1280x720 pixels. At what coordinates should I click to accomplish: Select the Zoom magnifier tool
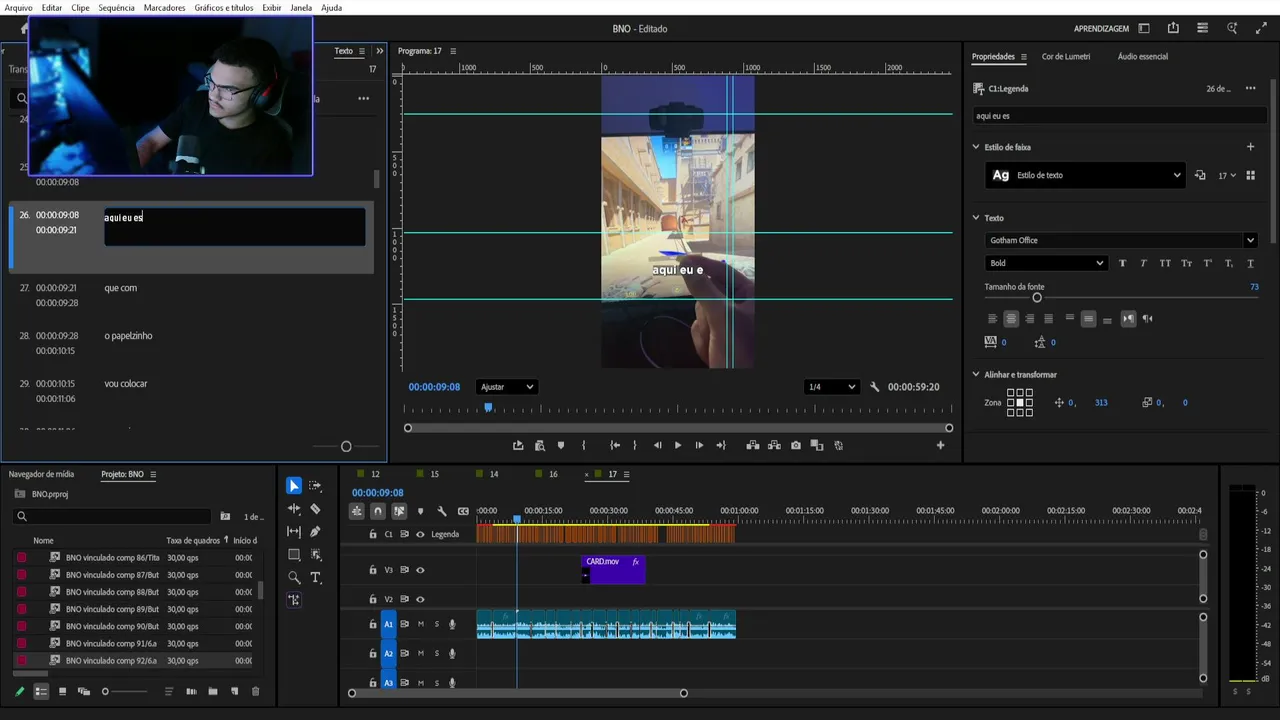(x=294, y=577)
